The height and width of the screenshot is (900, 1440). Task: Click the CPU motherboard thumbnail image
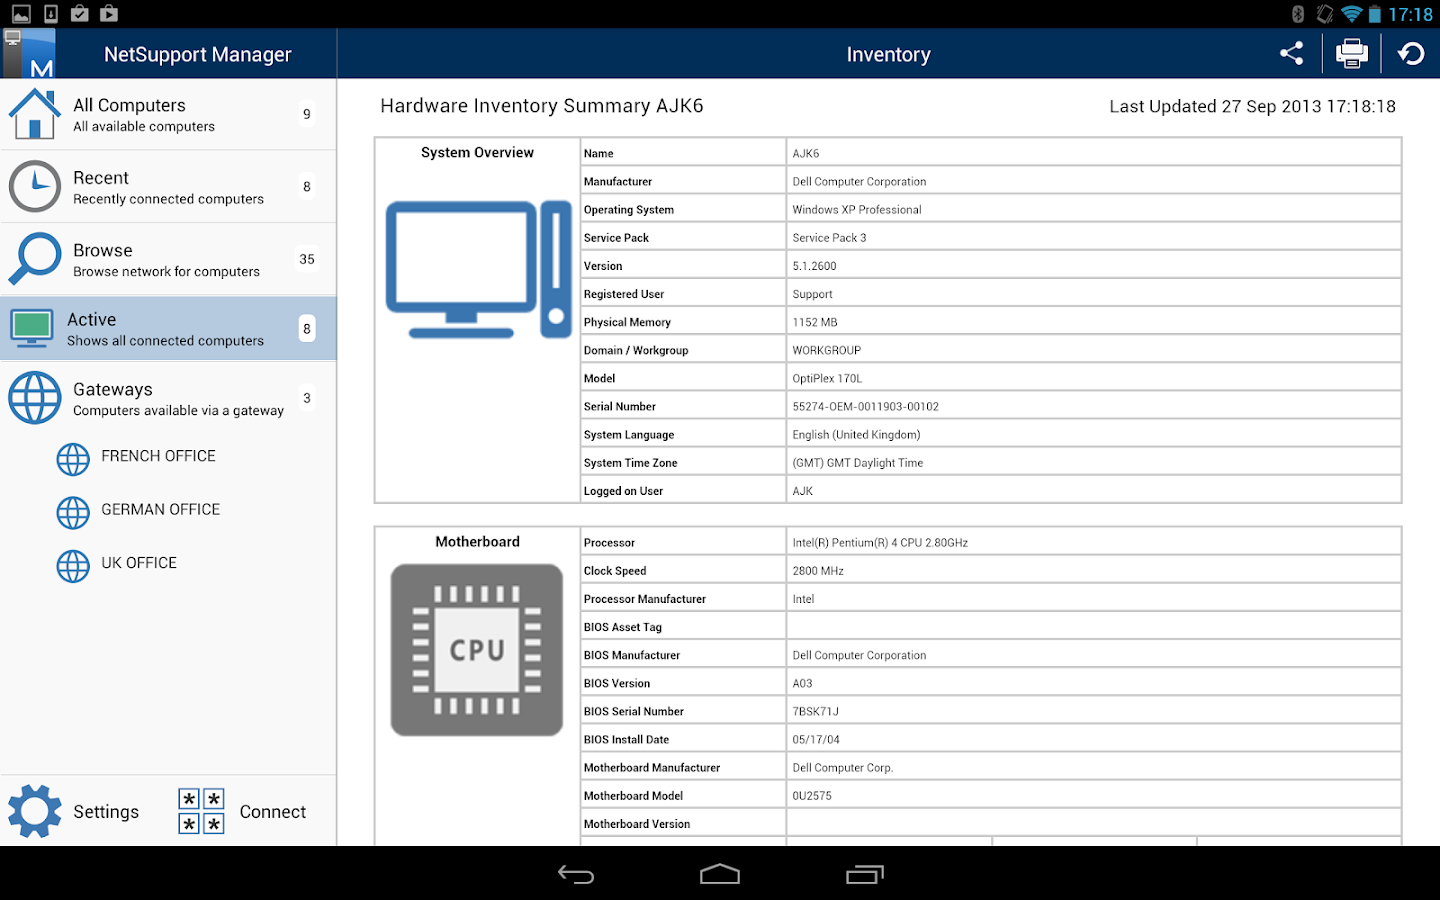coord(476,648)
